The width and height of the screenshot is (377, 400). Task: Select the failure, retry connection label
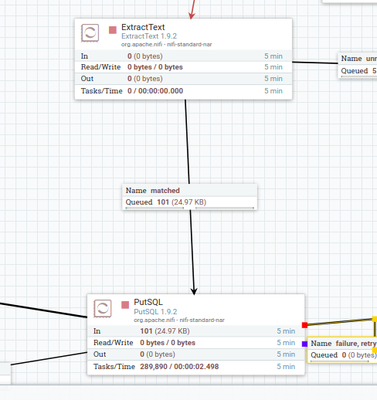pos(342,343)
